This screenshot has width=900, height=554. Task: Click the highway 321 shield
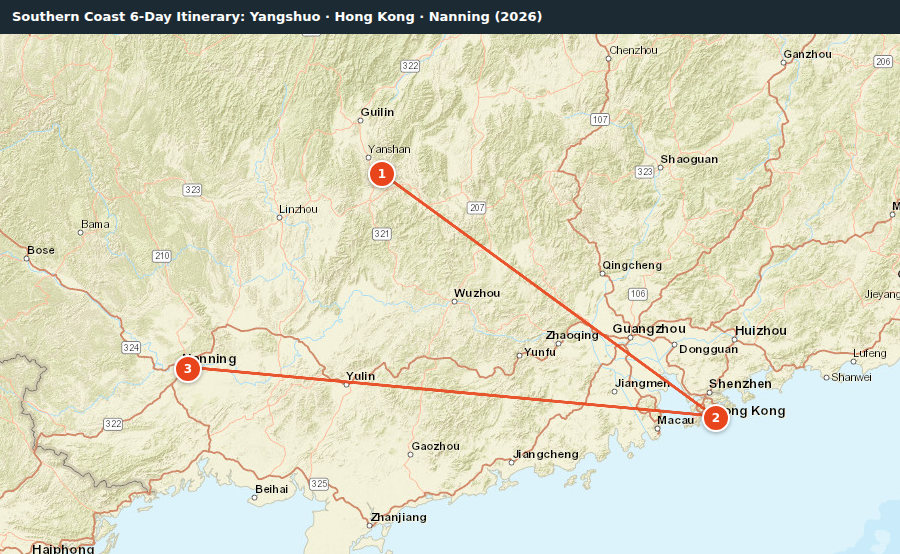(x=382, y=234)
